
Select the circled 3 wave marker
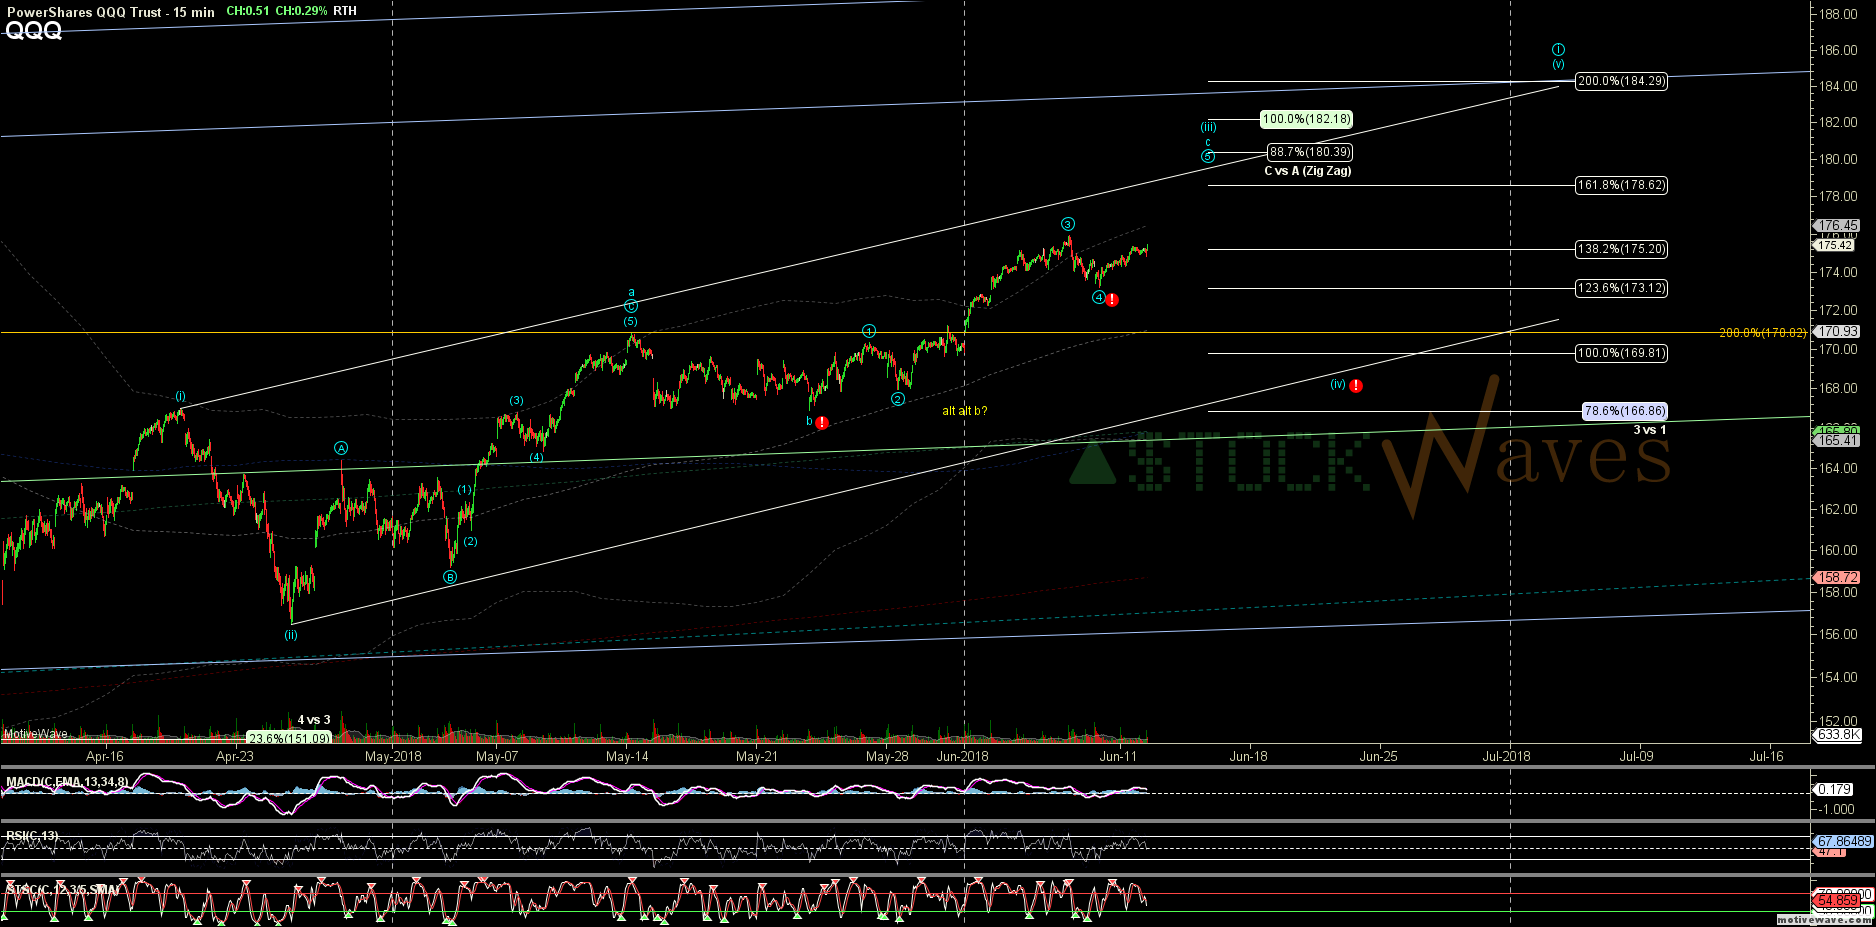(x=1068, y=225)
